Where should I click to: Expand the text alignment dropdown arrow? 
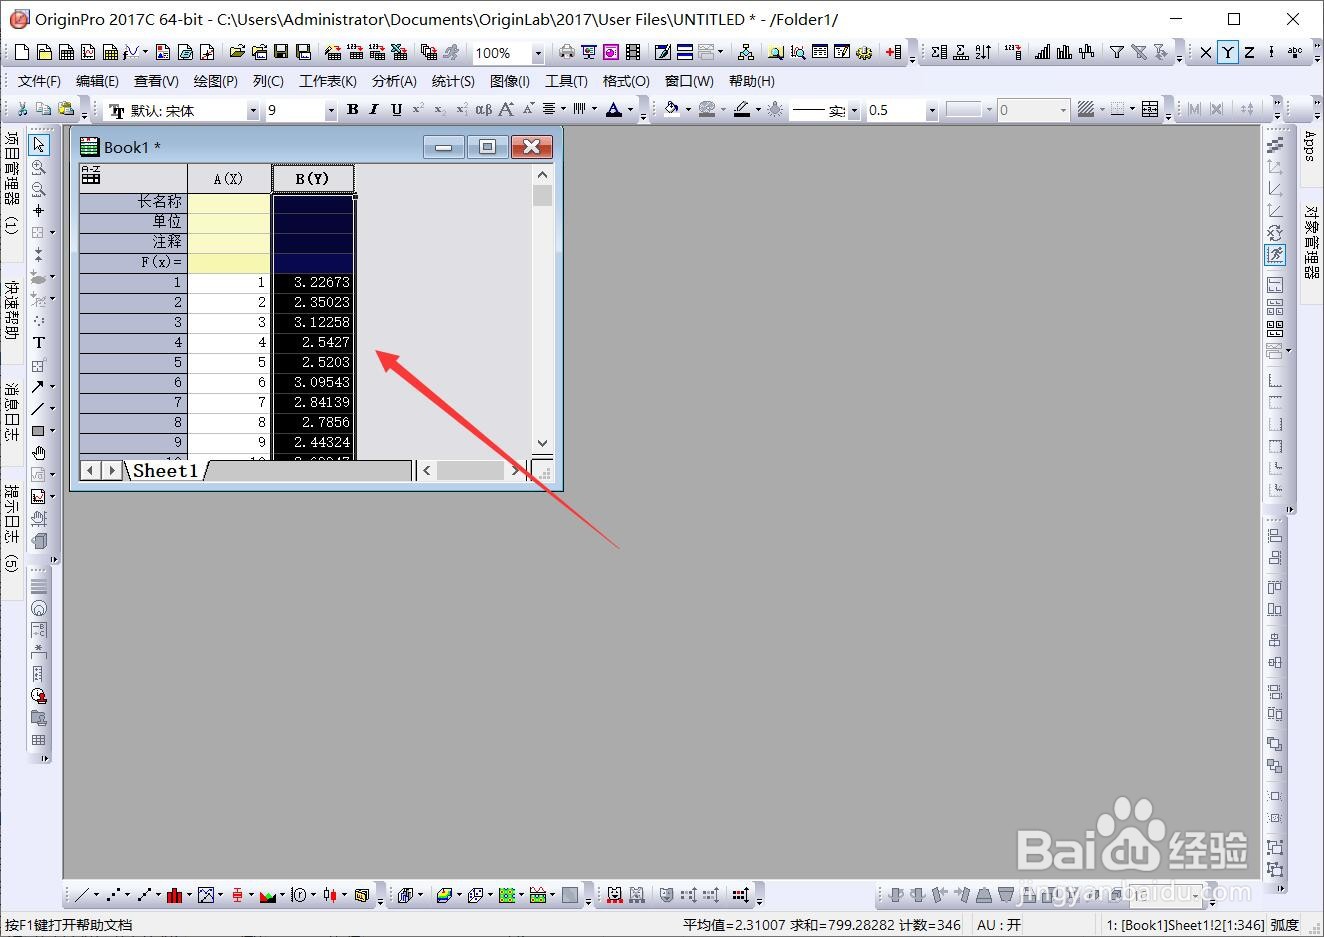(563, 110)
